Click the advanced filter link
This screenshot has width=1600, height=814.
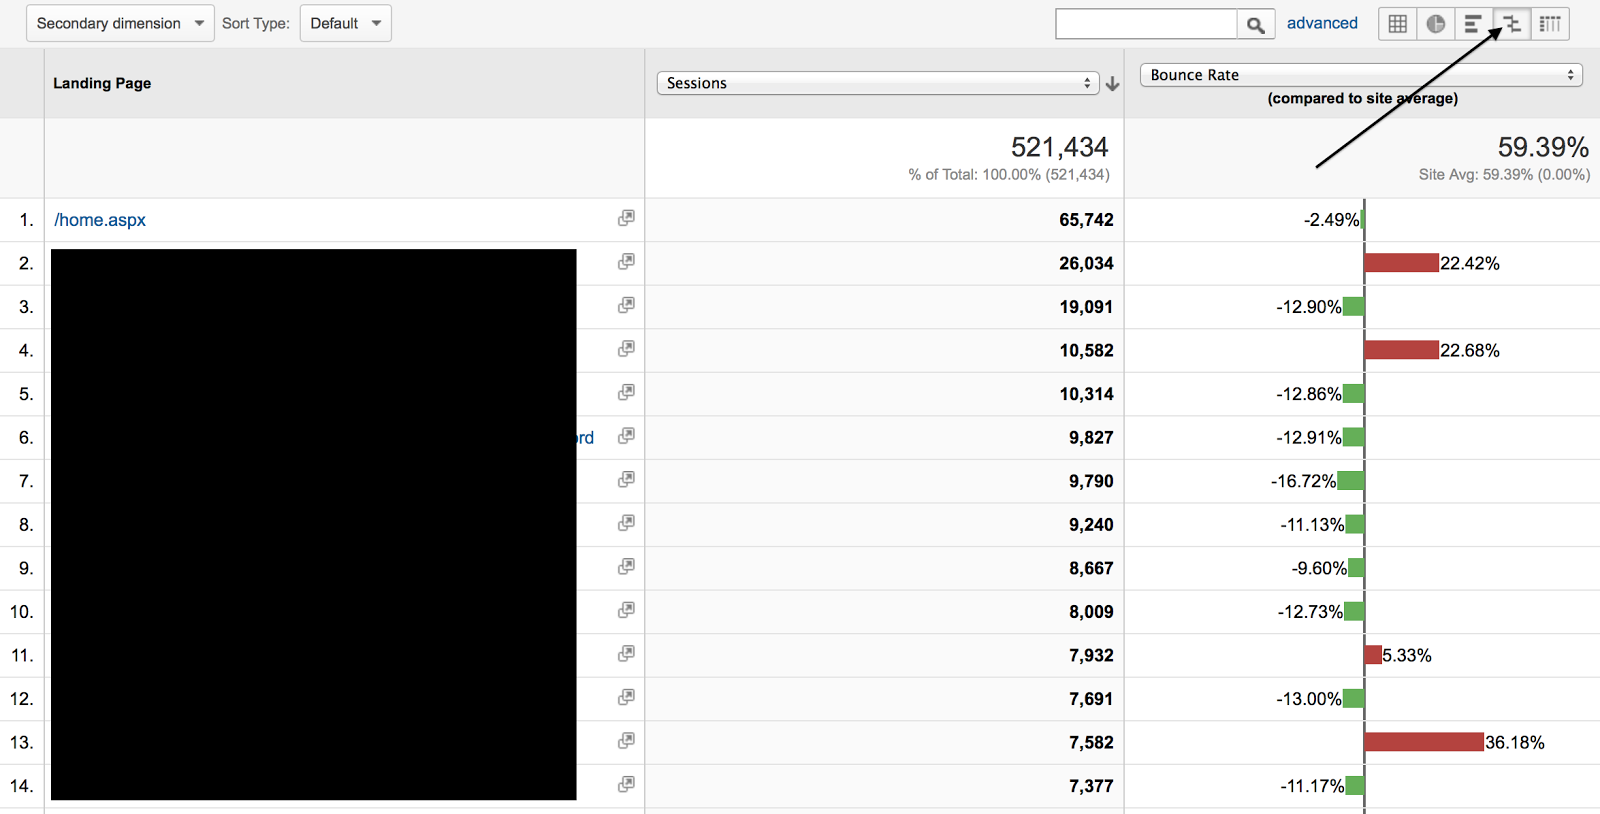(1322, 23)
